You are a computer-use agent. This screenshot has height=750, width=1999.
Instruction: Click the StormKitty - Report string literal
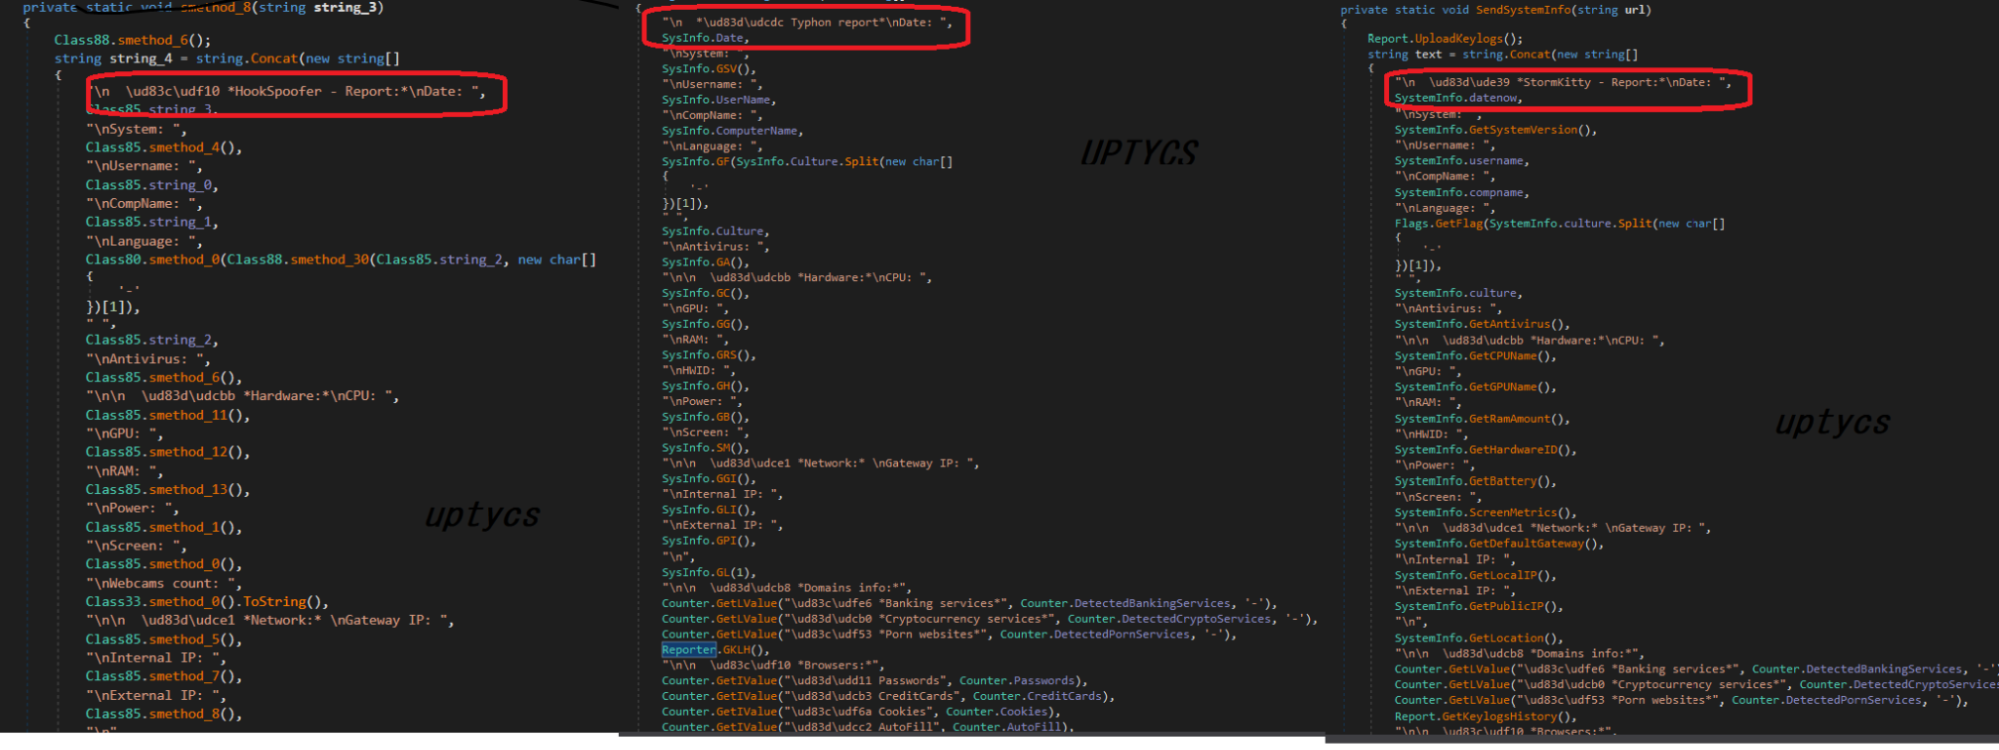pos(1563,82)
